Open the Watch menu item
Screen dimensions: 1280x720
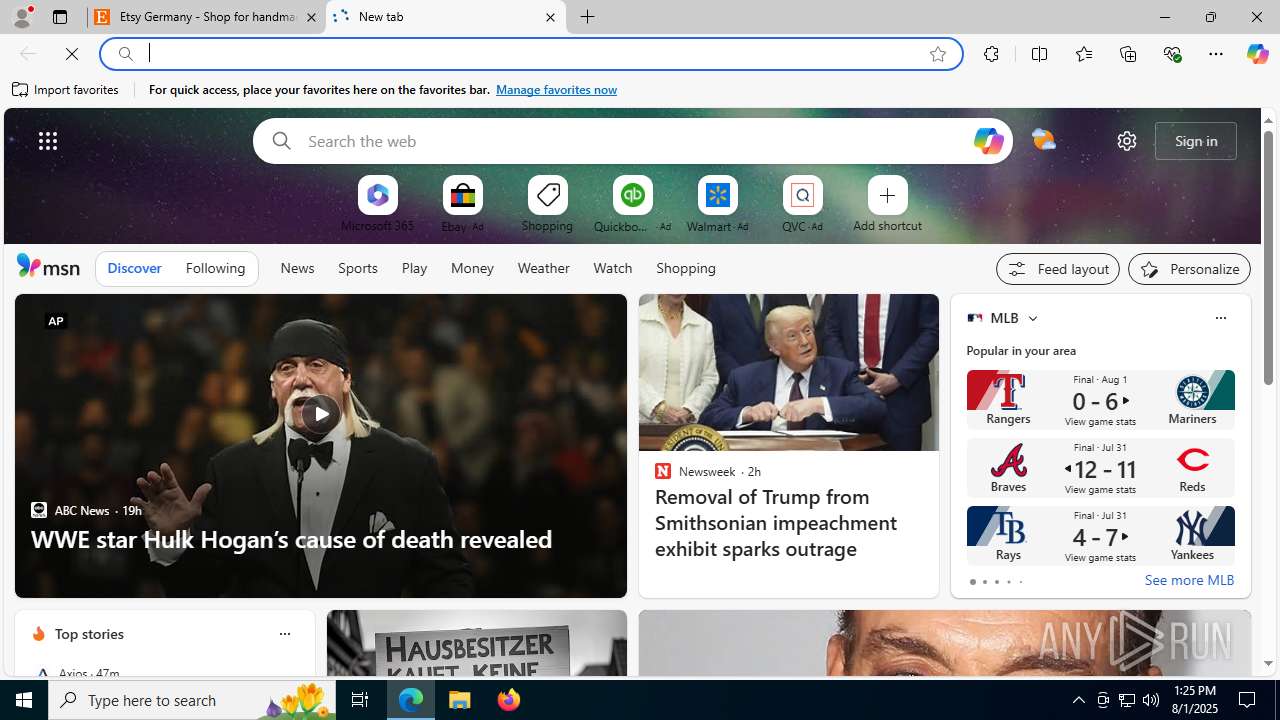612,268
